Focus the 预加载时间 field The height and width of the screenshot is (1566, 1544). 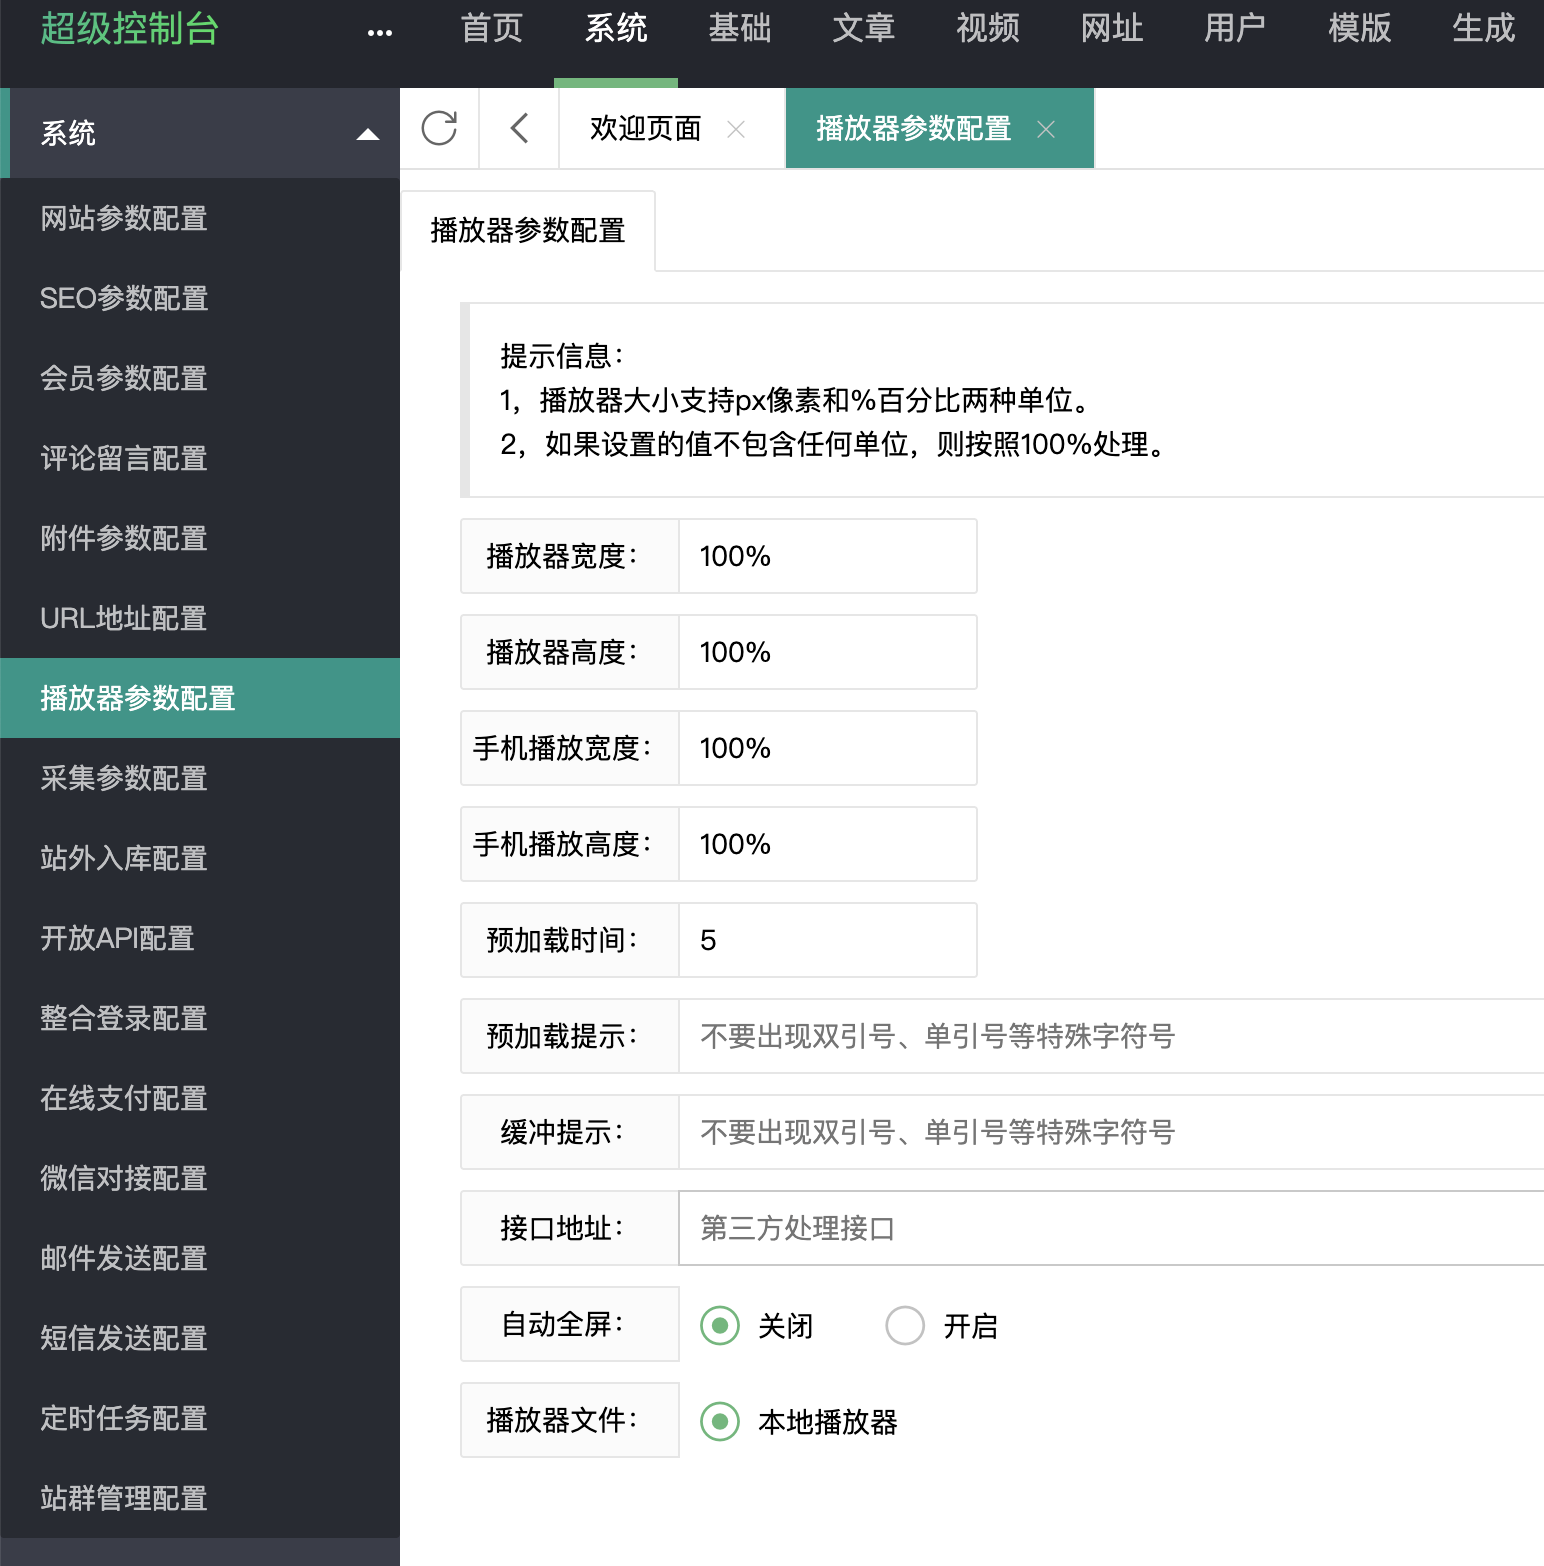[x=828, y=940]
